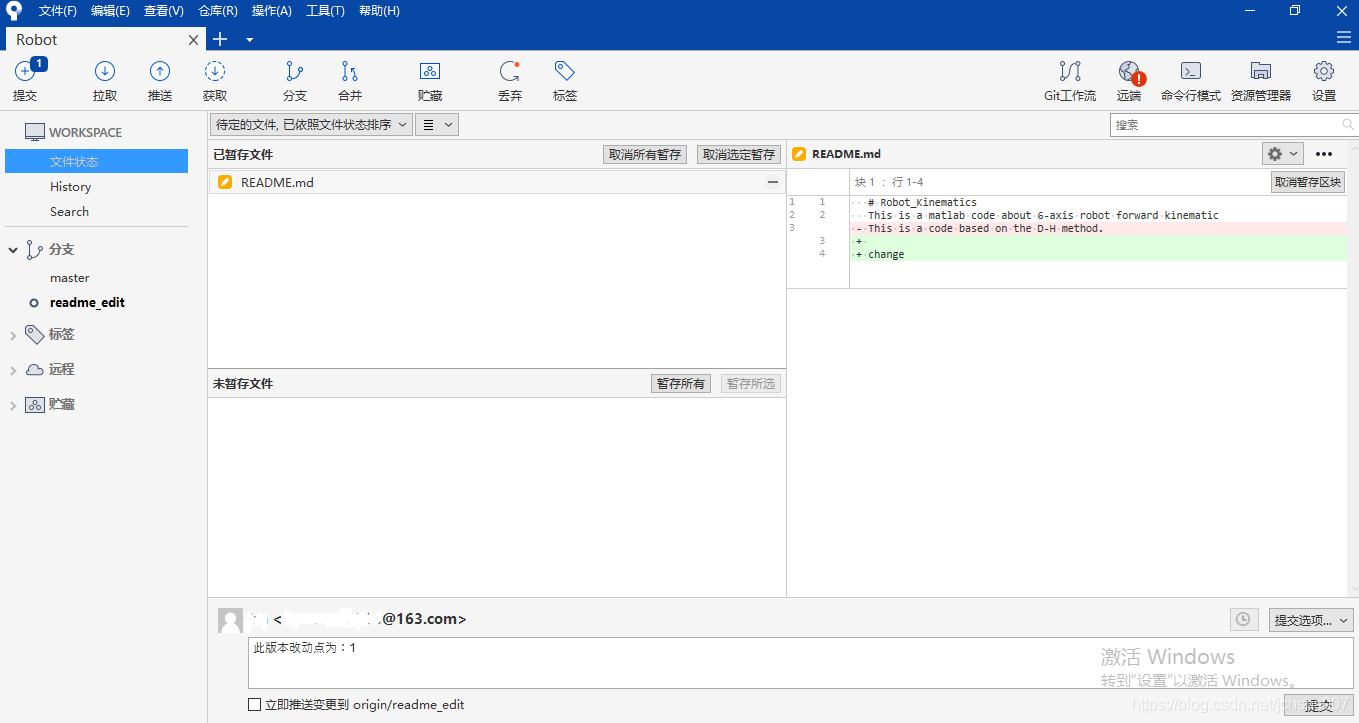
Task: Open the 查看(V) menu
Action: coord(164,11)
